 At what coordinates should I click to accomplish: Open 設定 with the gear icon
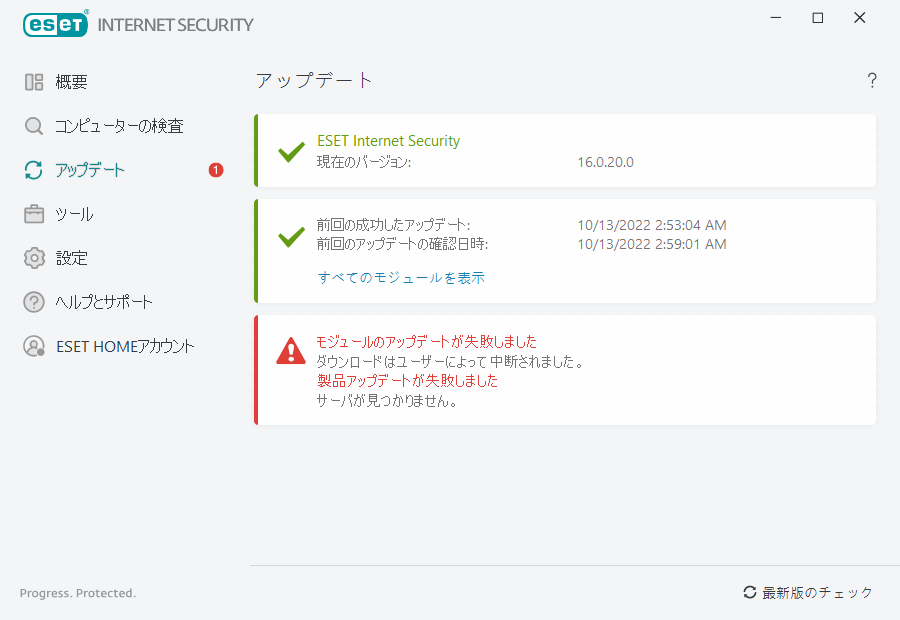coord(33,258)
